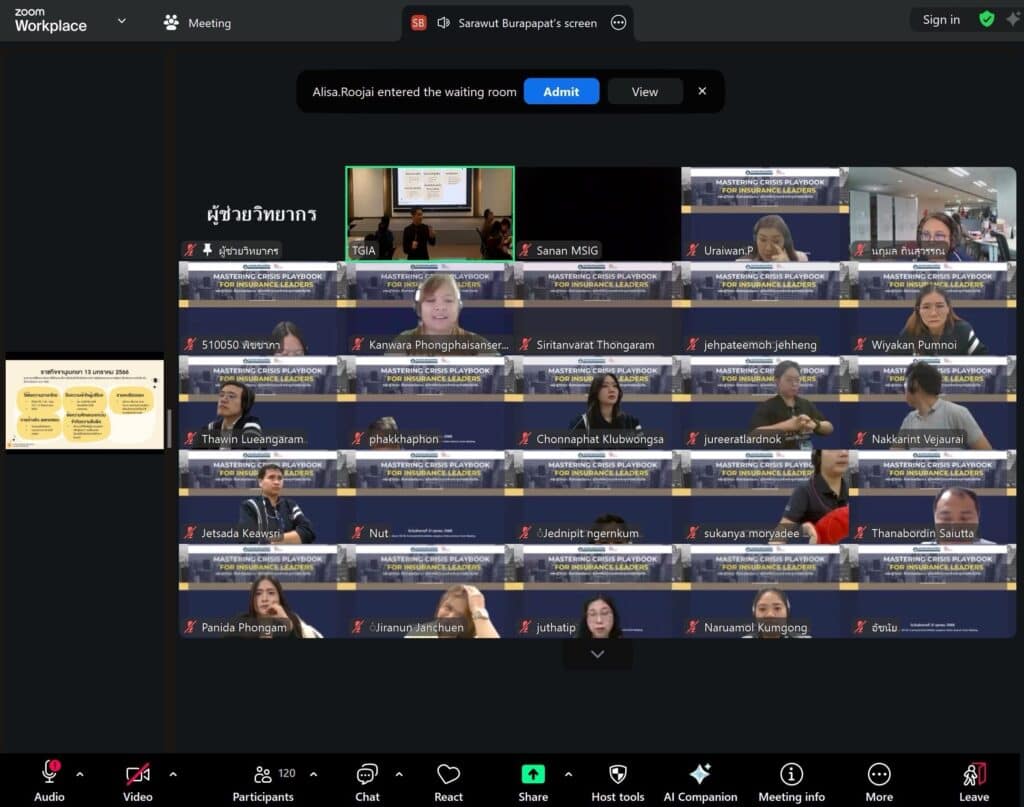Screen dimensions: 1024x807
Task: Start video with the camera button
Action: tap(138, 774)
